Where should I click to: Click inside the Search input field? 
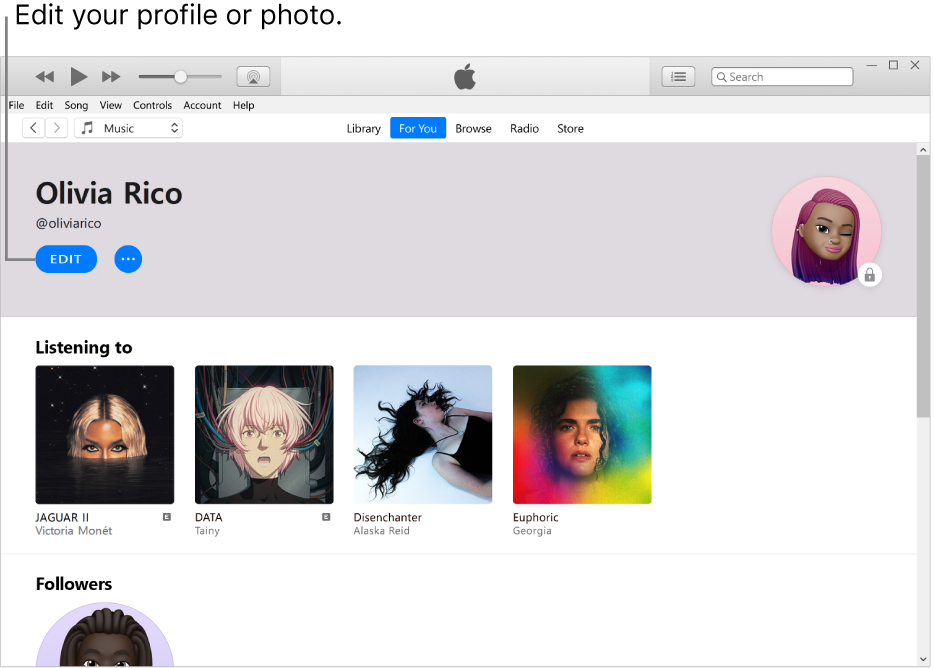point(782,77)
